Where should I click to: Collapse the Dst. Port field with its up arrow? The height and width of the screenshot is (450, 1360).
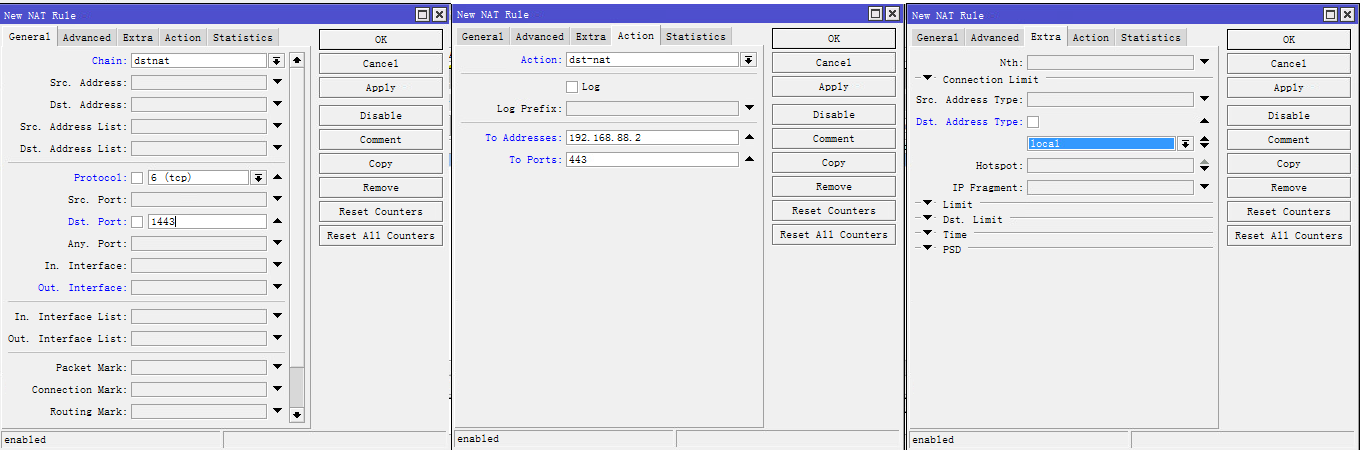coord(277,222)
